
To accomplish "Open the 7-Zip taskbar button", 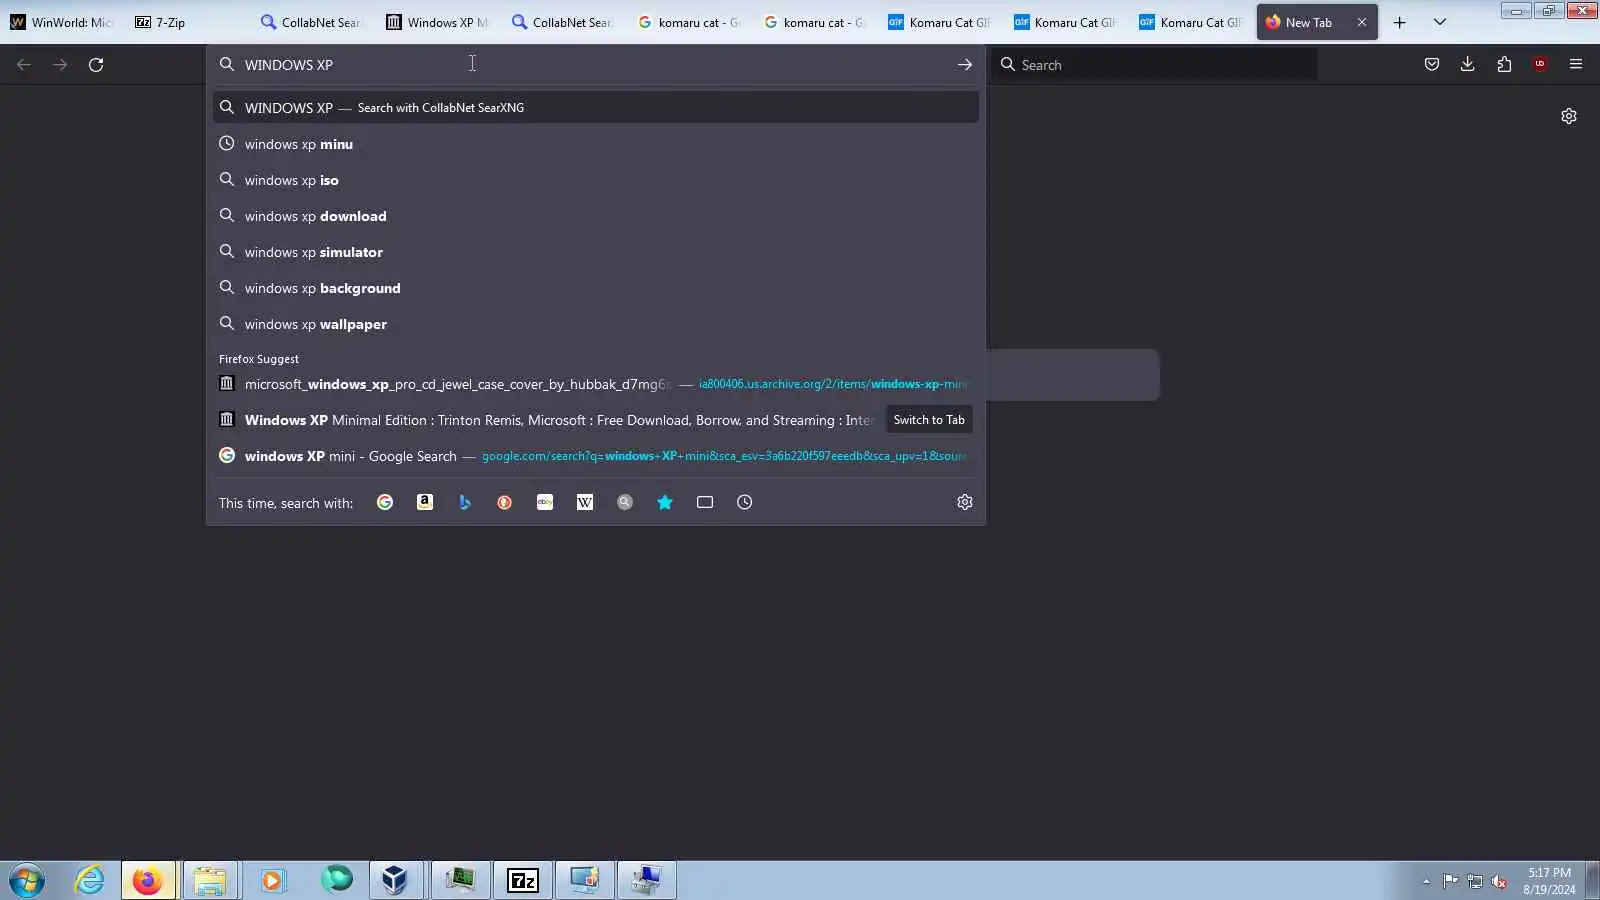I will click(522, 880).
